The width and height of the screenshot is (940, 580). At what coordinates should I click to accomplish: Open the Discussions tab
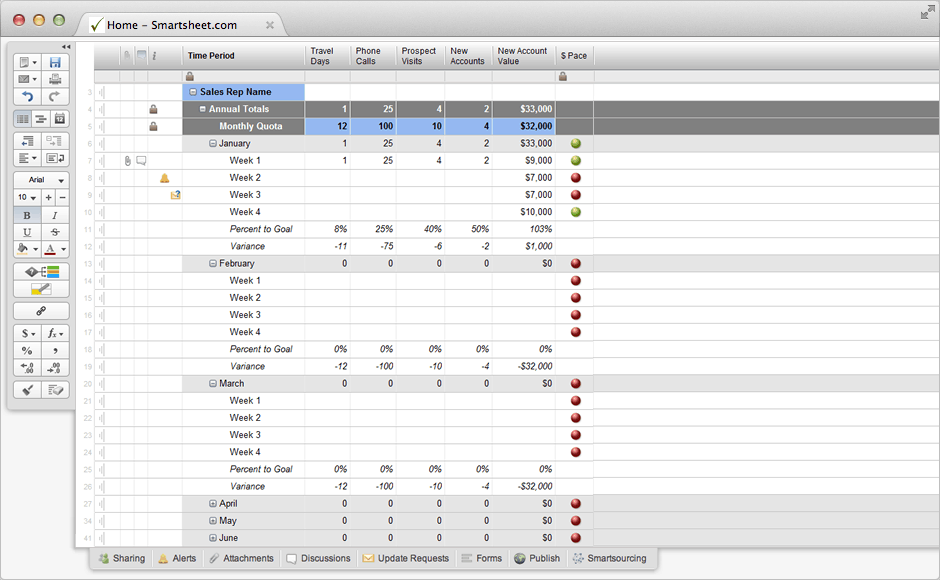click(x=318, y=558)
